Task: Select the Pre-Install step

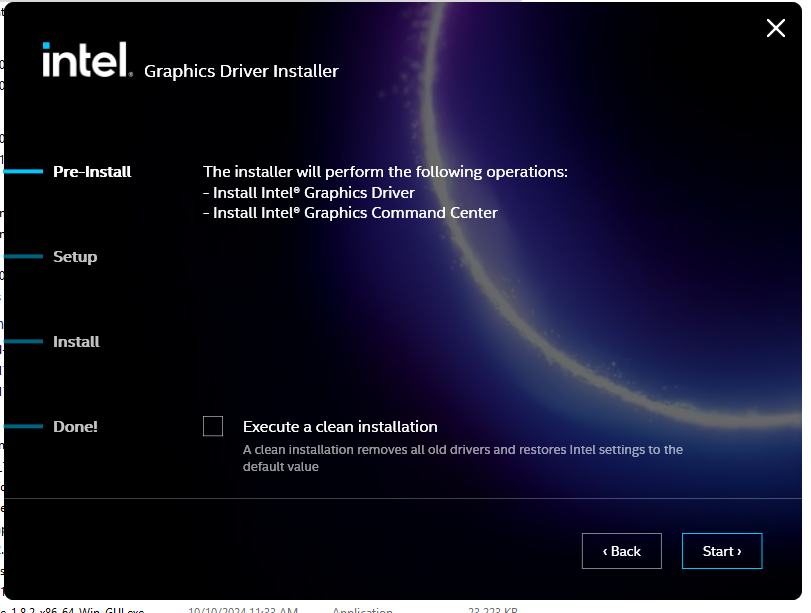Action: (x=92, y=172)
